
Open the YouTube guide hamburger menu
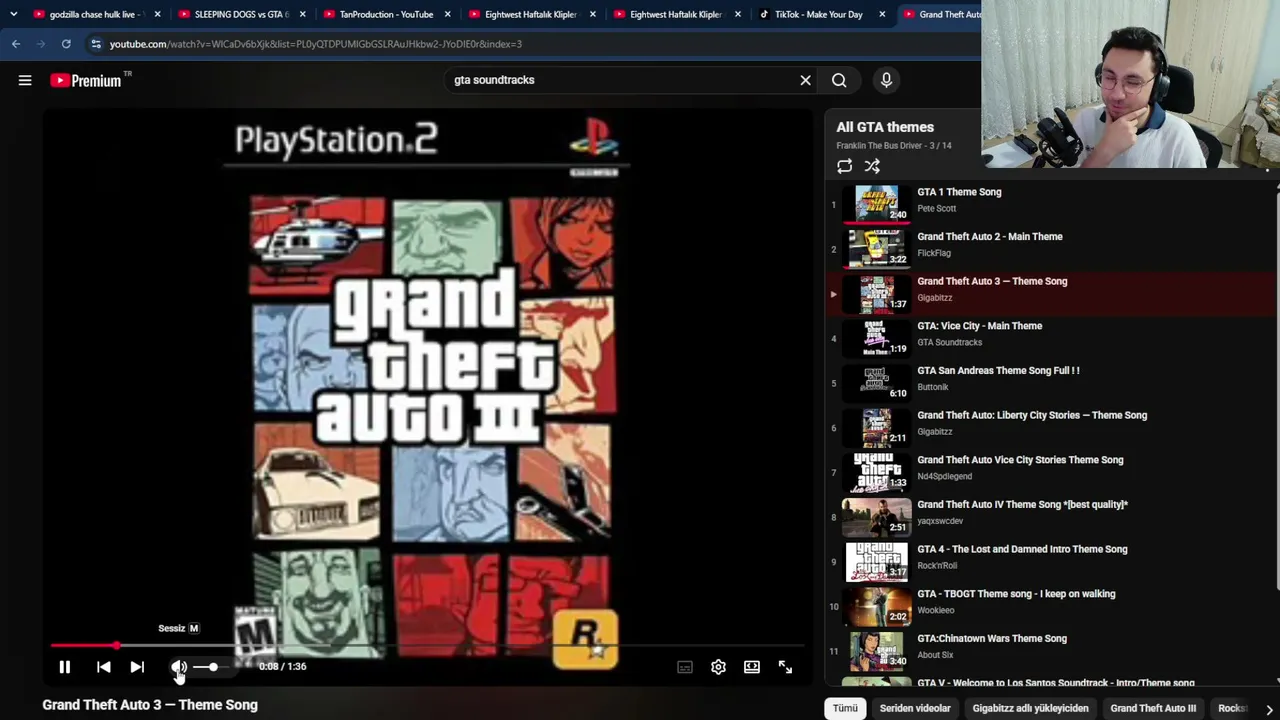(x=25, y=80)
